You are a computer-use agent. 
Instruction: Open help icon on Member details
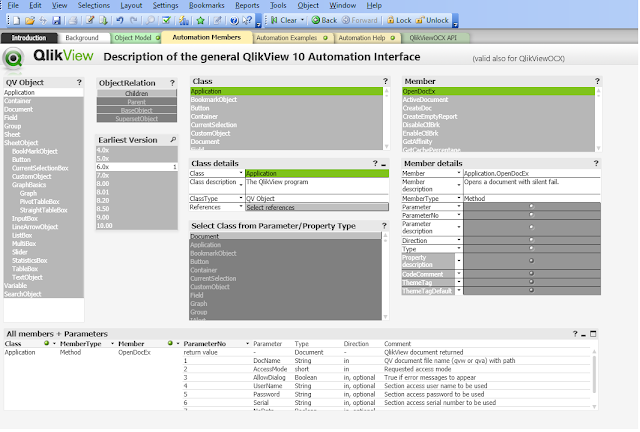pos(596,163)
